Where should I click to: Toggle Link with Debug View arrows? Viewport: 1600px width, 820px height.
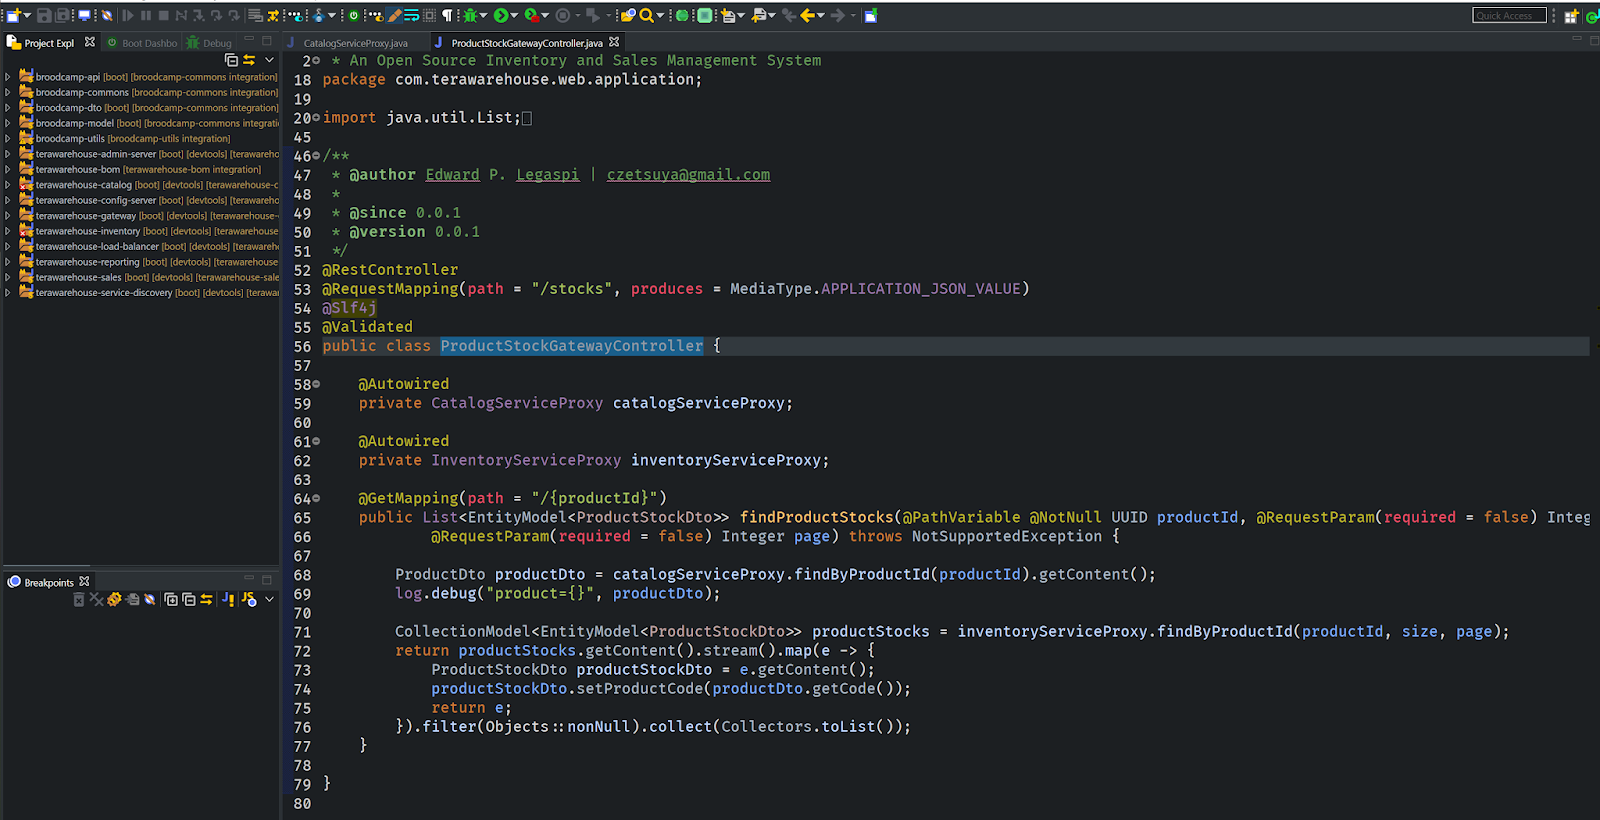pos(207,599)
